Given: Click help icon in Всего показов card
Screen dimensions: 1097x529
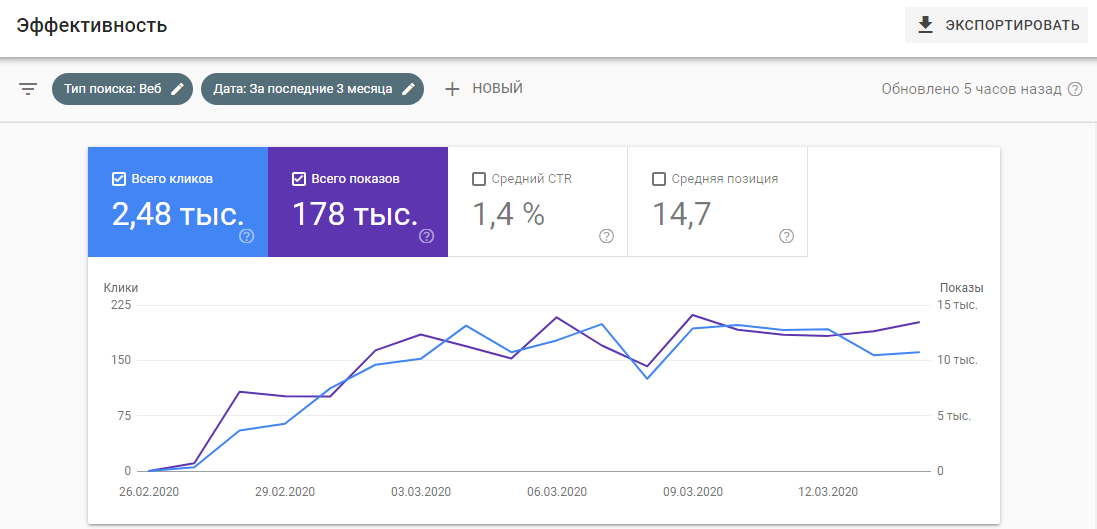Looking at the screenshot, I should point(426,236).
